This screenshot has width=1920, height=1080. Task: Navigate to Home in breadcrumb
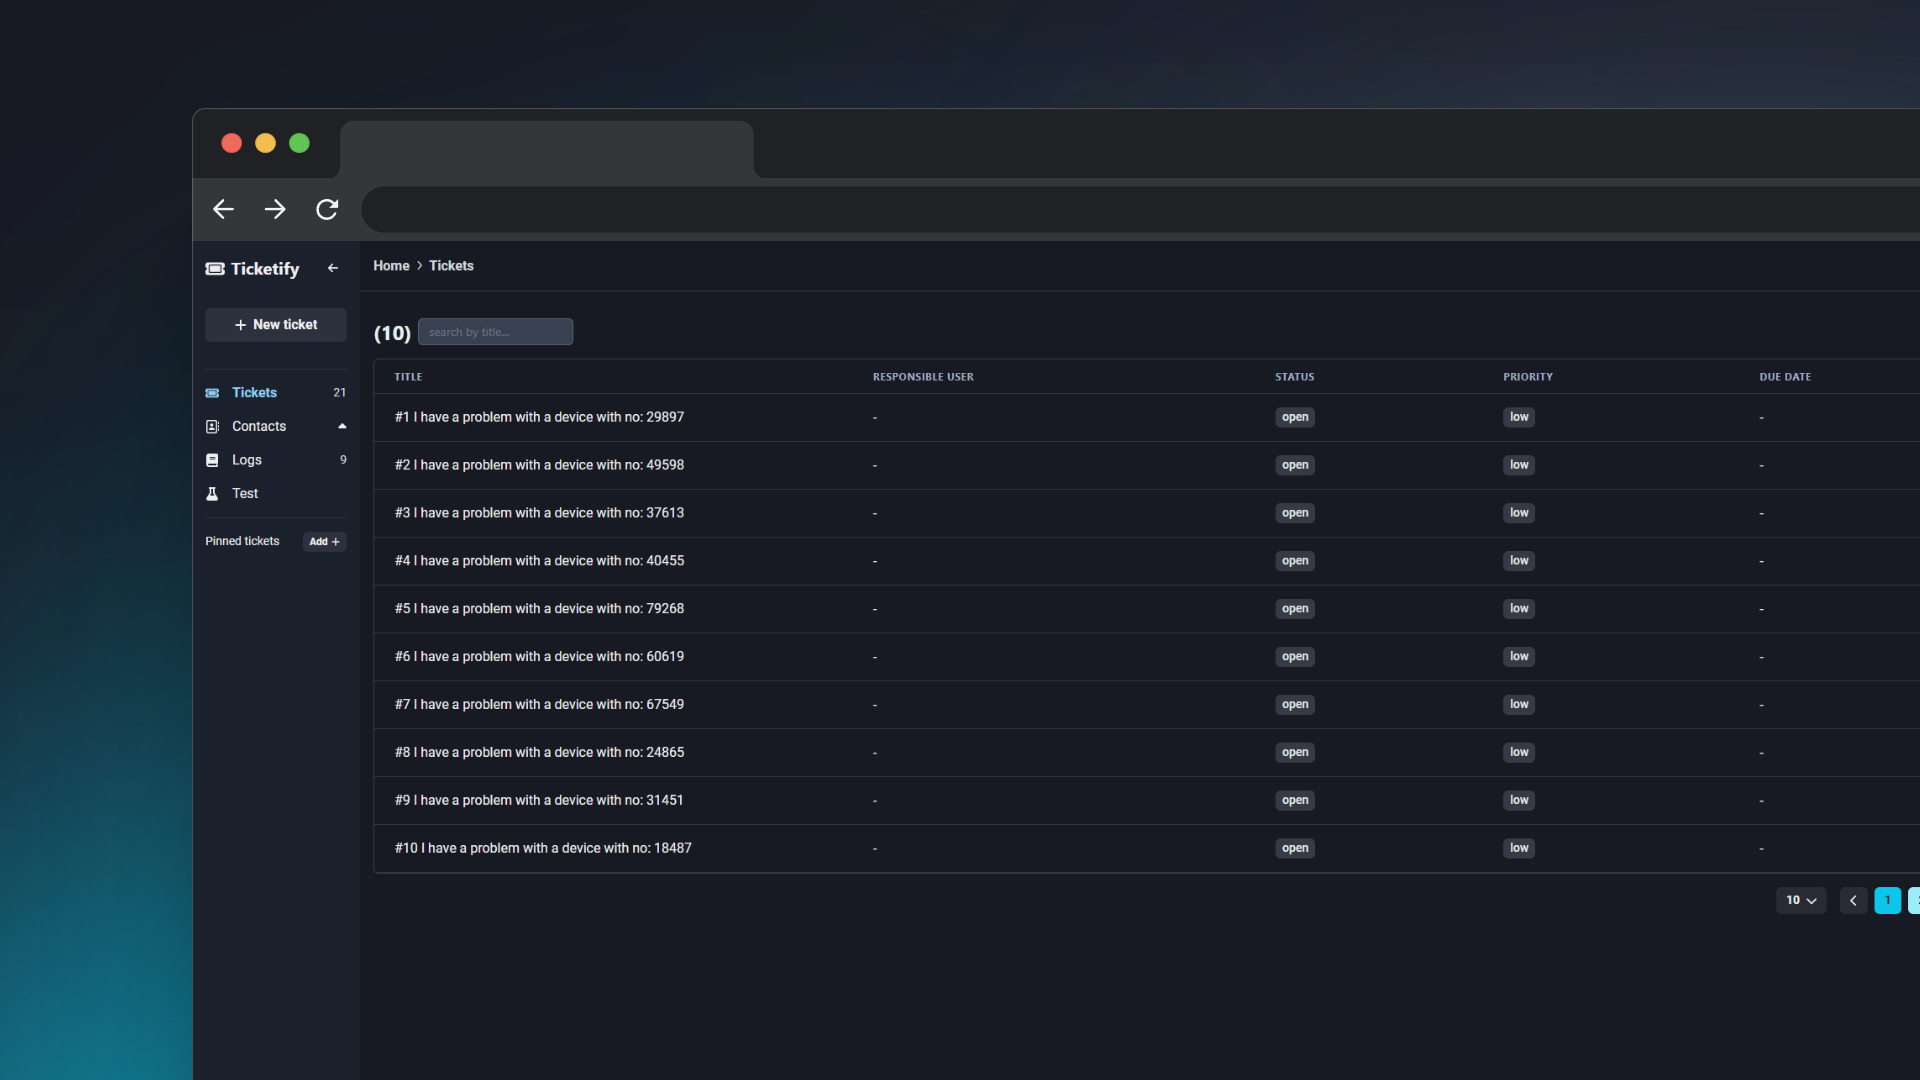[x=391, y=266]
